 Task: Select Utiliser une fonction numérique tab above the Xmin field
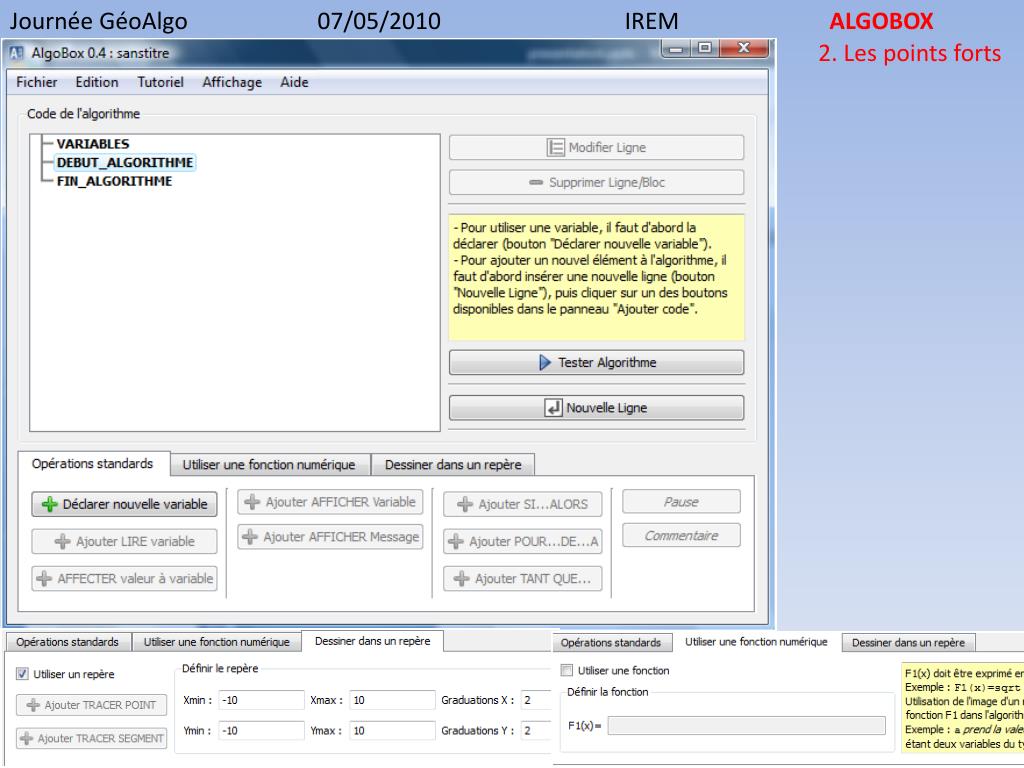[x=217, y=642]
